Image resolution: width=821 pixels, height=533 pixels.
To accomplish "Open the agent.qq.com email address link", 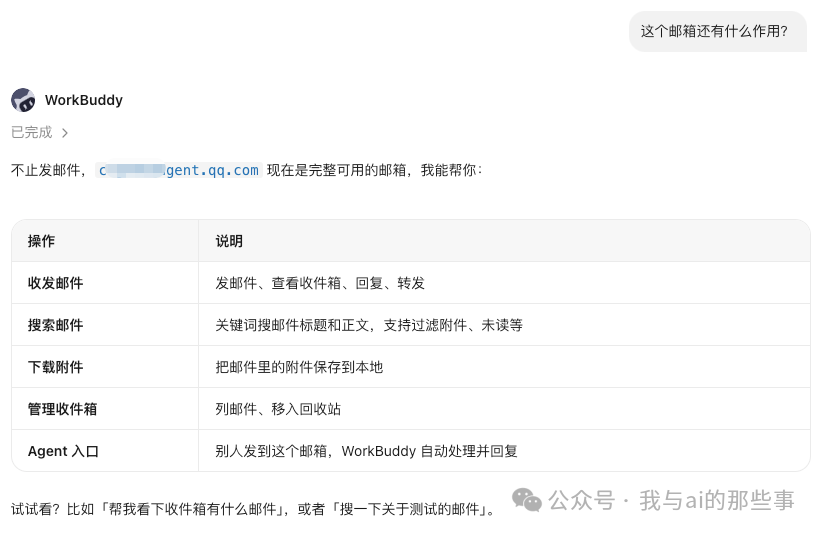I will (179, 171).
